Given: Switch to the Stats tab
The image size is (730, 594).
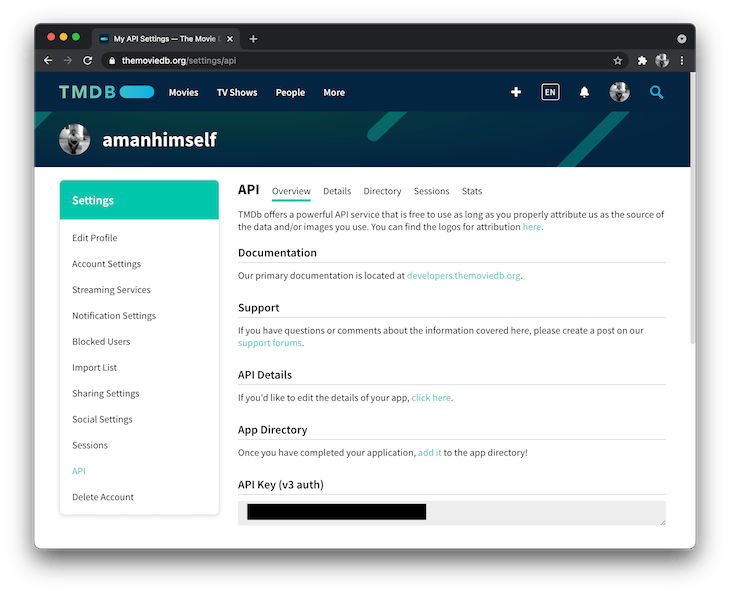Looking at the screenshot, I should tap(472, 191).
